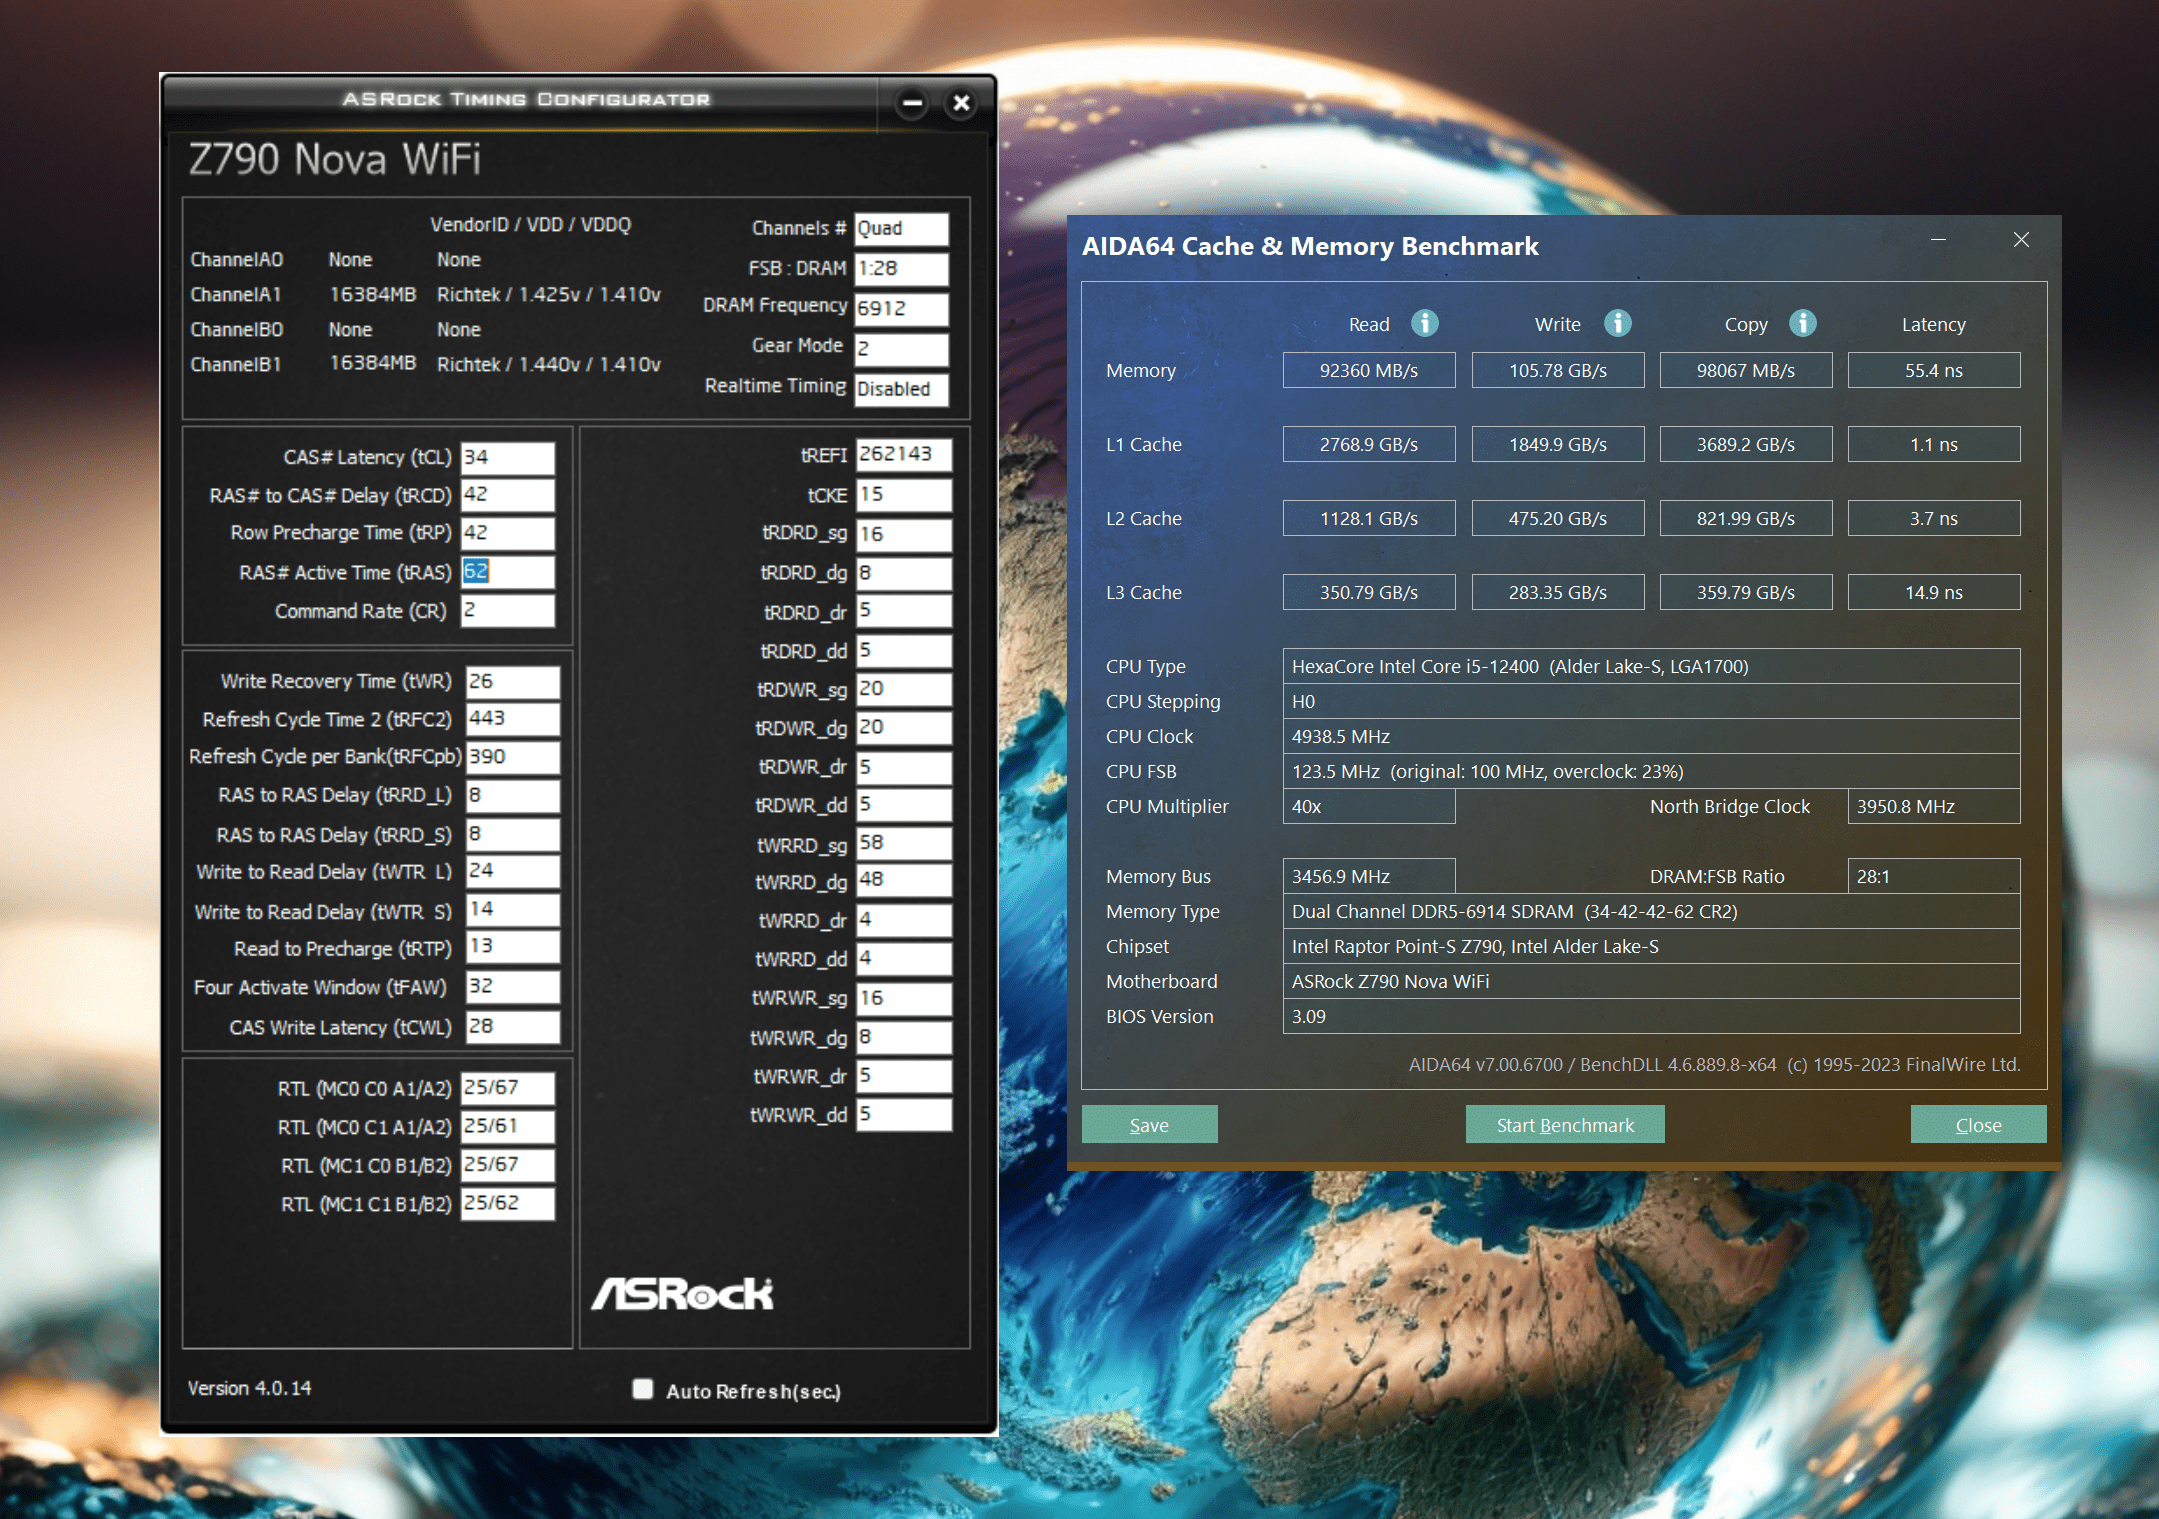This screenshot has height=1519, width=2159.
Task: Select the FSB : DRAM ratio field
Action: coord(901,269)
